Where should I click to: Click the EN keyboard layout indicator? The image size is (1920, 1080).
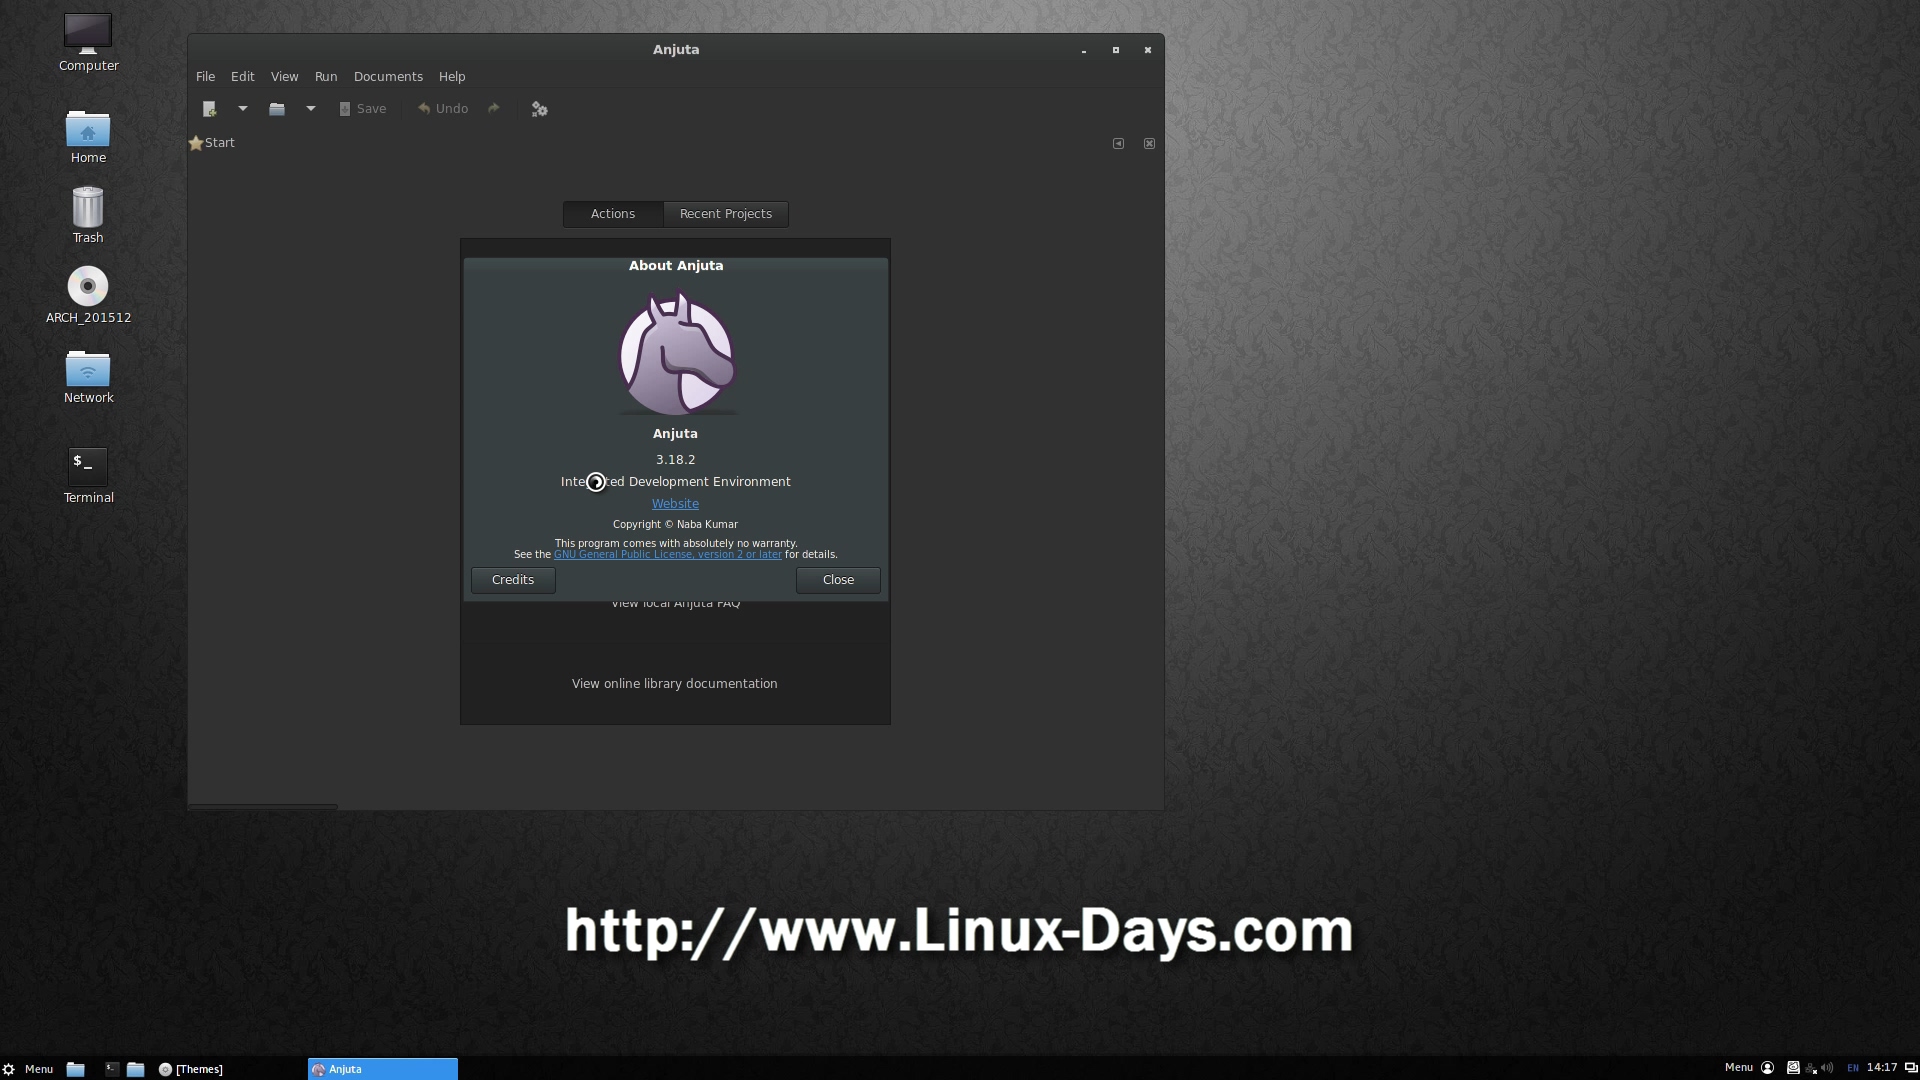[x=1853, y=1068]
